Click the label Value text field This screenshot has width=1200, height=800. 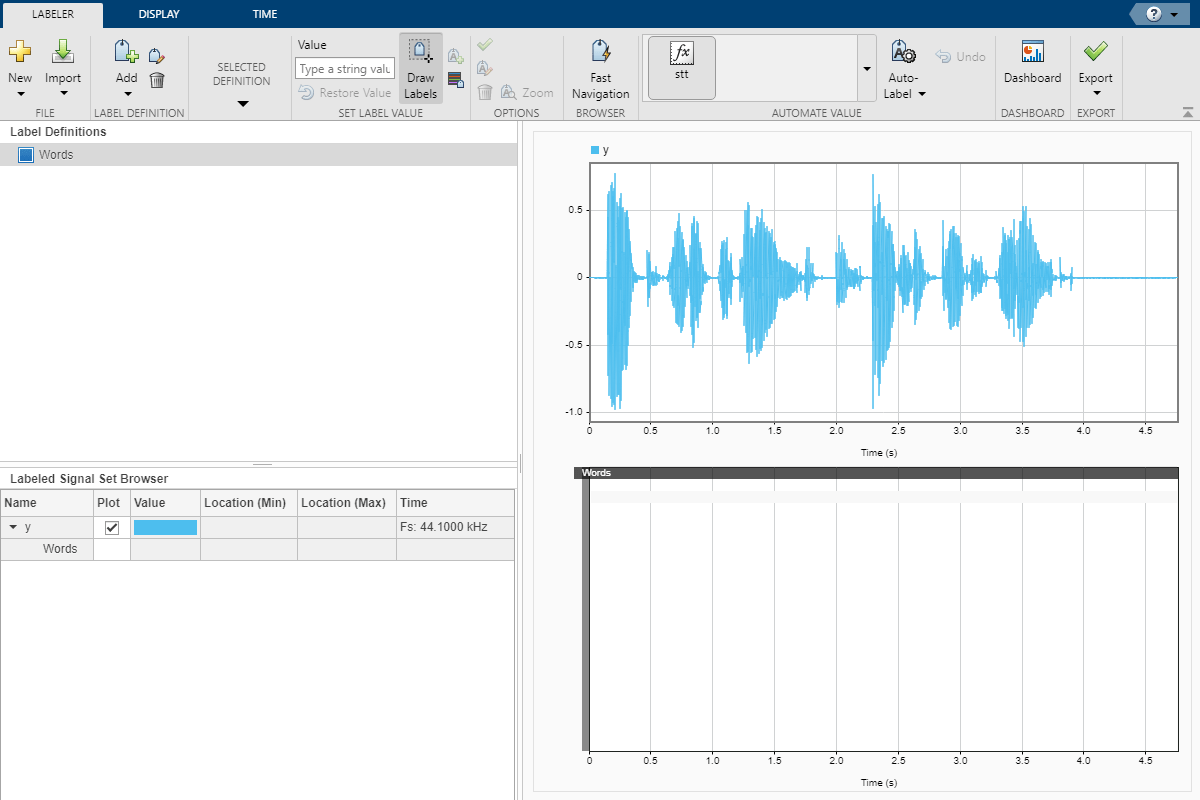[345, 69]
